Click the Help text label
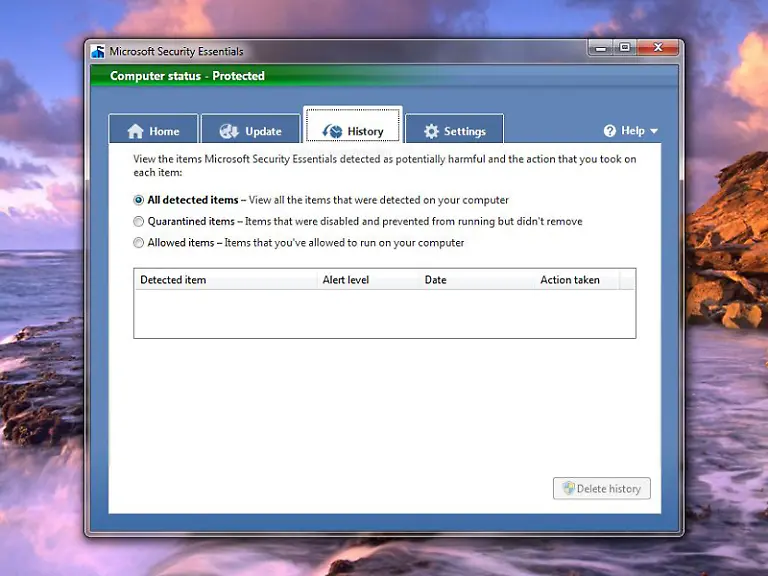The width and height of the screenshot is (768, 576). coord(633,131)
